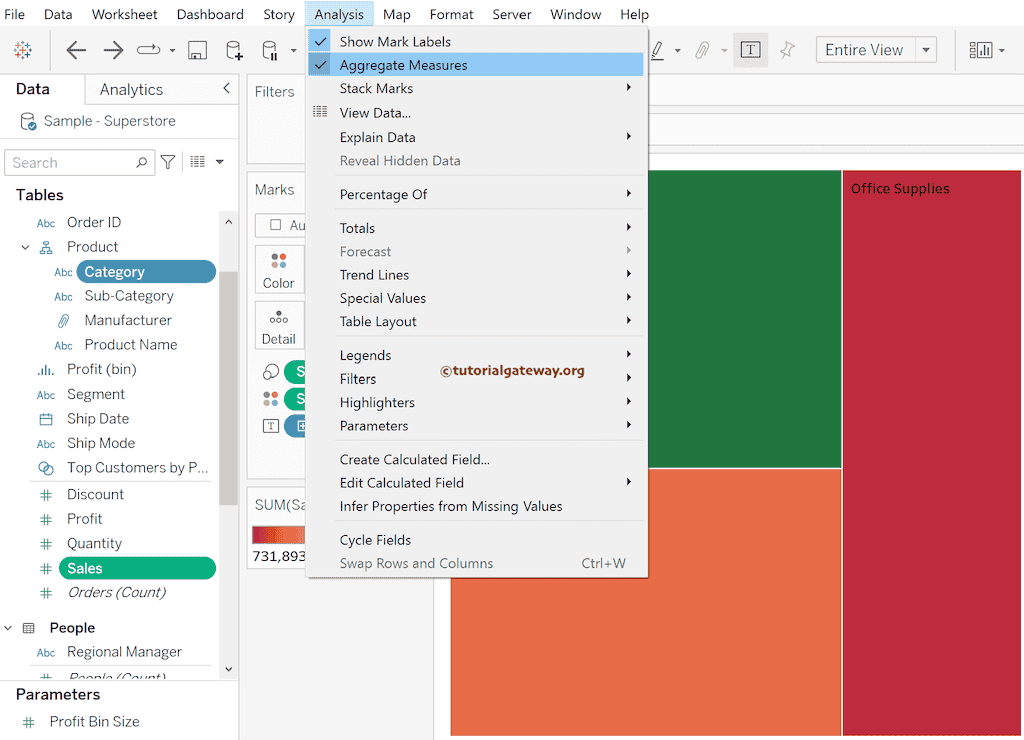Open the Totals submenu
Viewport: 1024px width, 740px height.
tap(357, 228)
